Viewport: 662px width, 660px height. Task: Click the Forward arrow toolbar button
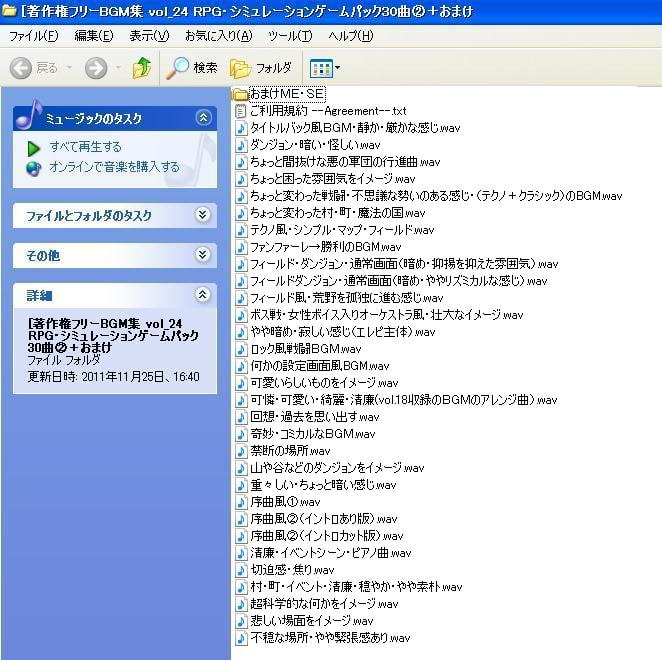point(96,68)
